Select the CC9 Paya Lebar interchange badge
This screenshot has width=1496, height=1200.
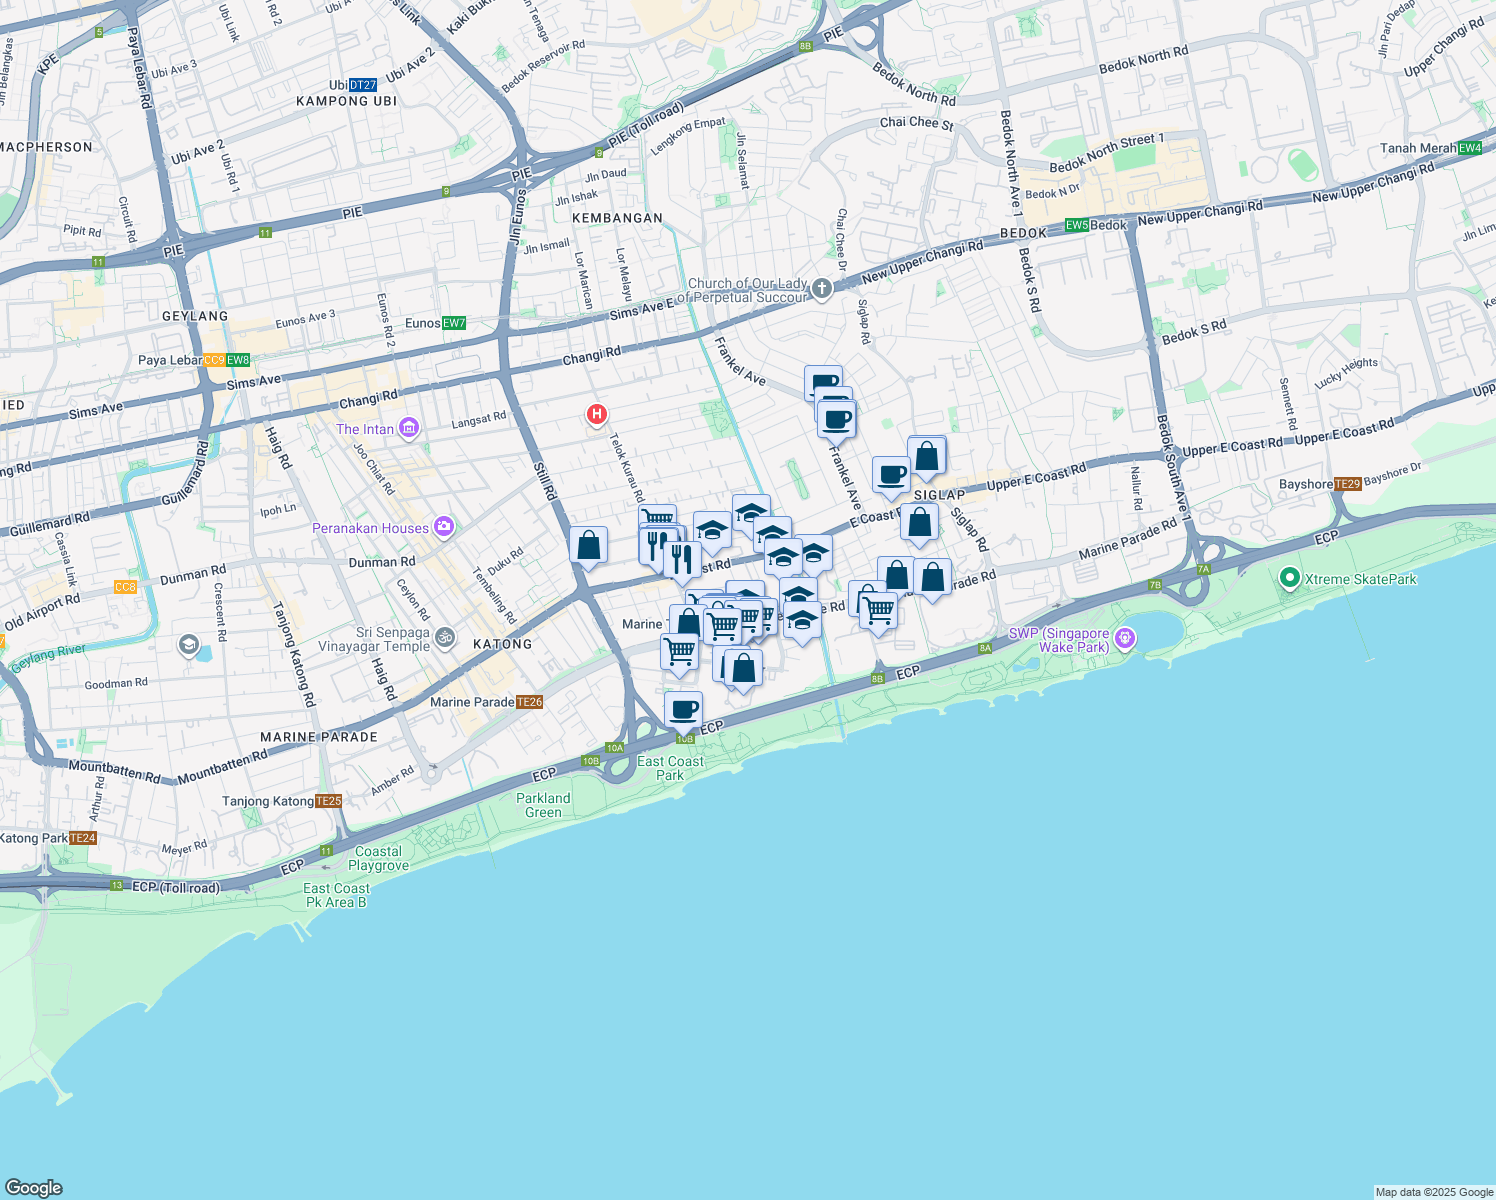pyautogui.click(x=213, y=359)
